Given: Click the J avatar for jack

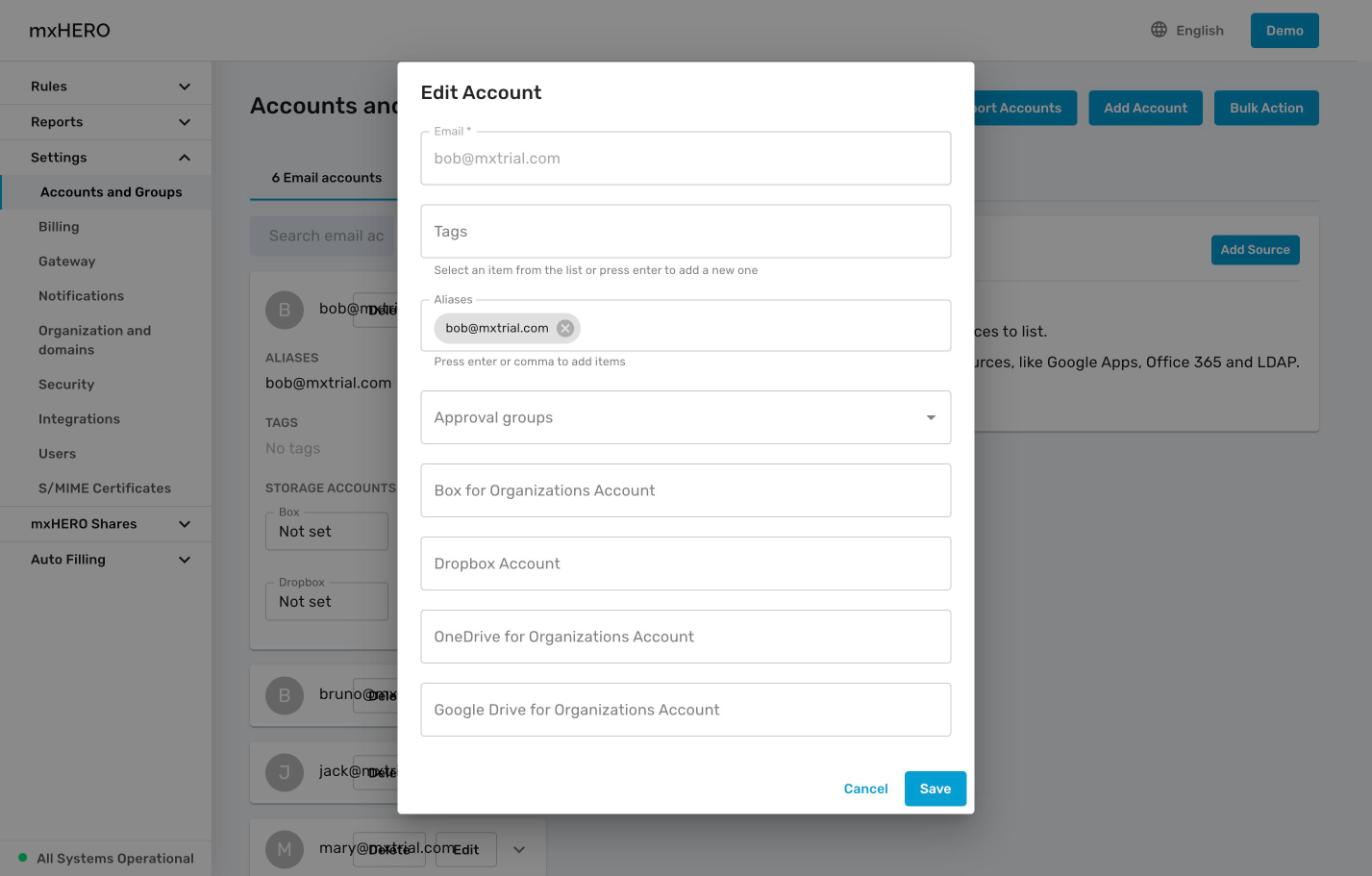Looking at the screenshot, I should click(x=284, y=772).
